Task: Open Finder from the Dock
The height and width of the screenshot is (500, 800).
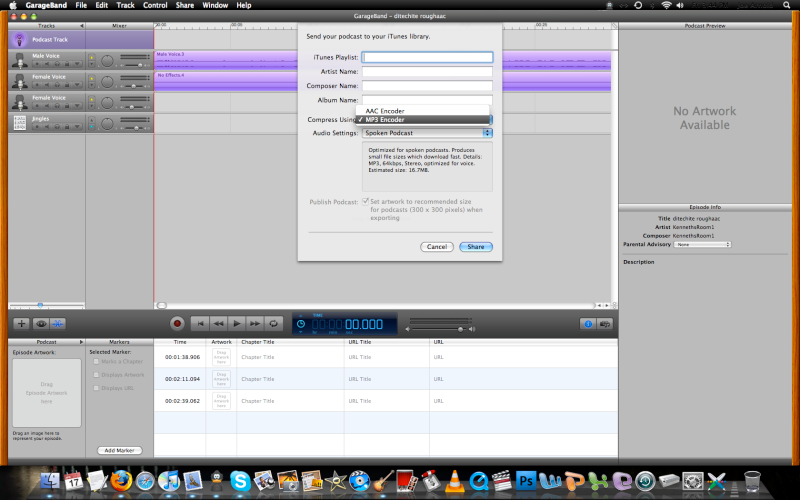Action: tap(50, 481)
